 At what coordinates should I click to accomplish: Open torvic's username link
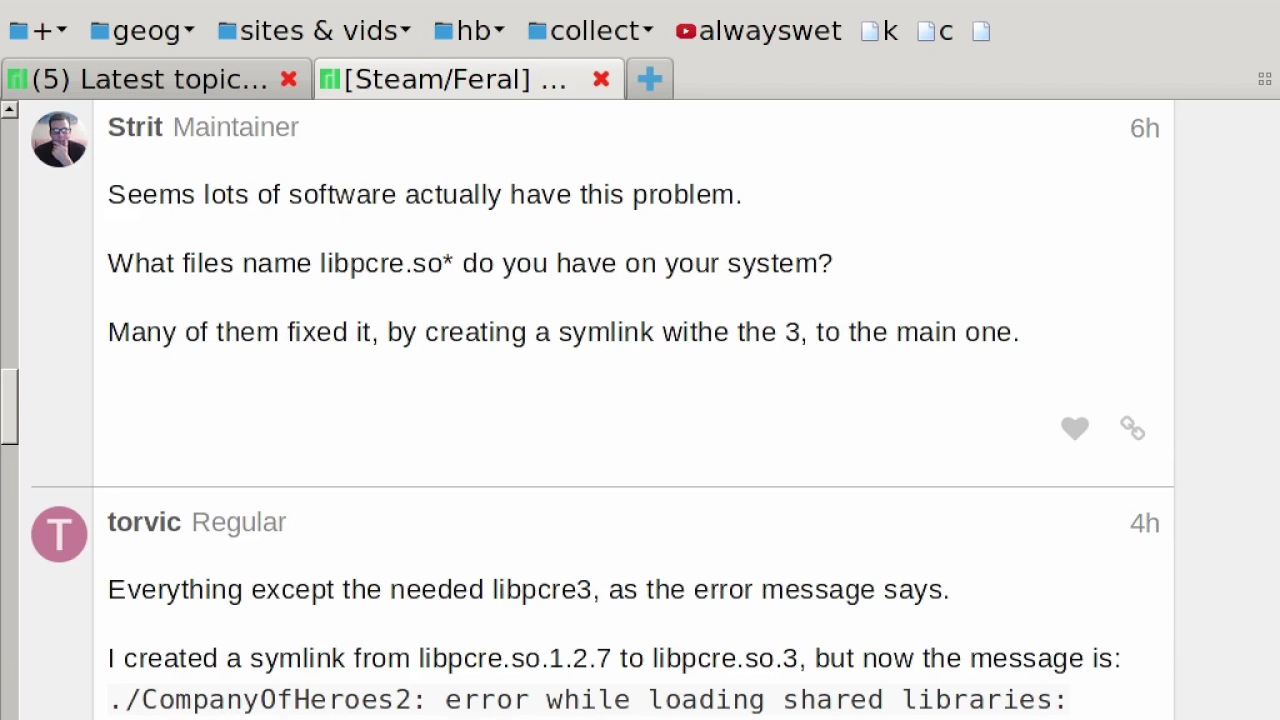(x=144, y=522)
